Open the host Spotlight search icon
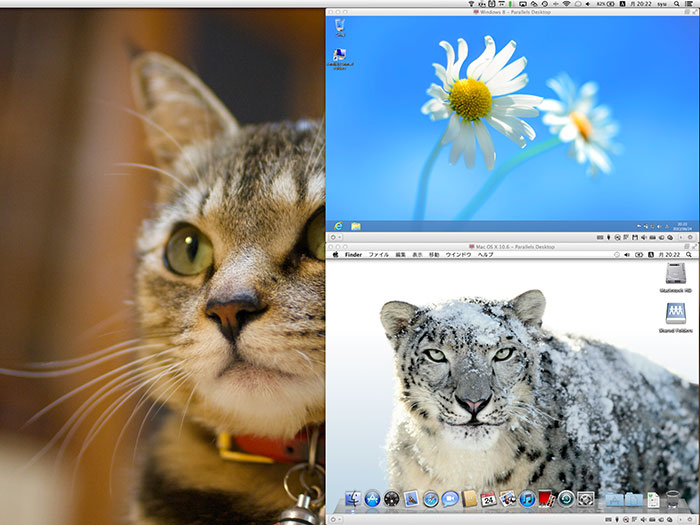This screenshot has height=525, width=700. [x=676, y=4]
